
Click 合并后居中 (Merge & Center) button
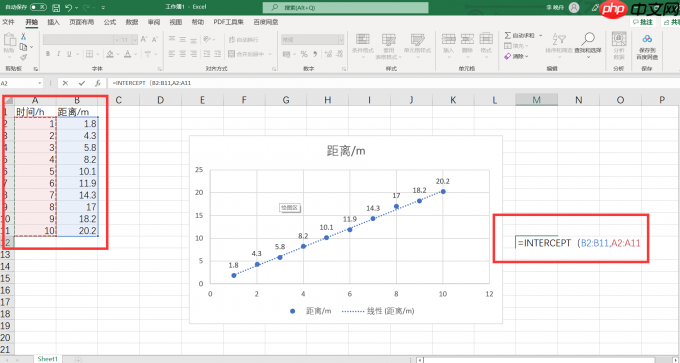[247, 54]
